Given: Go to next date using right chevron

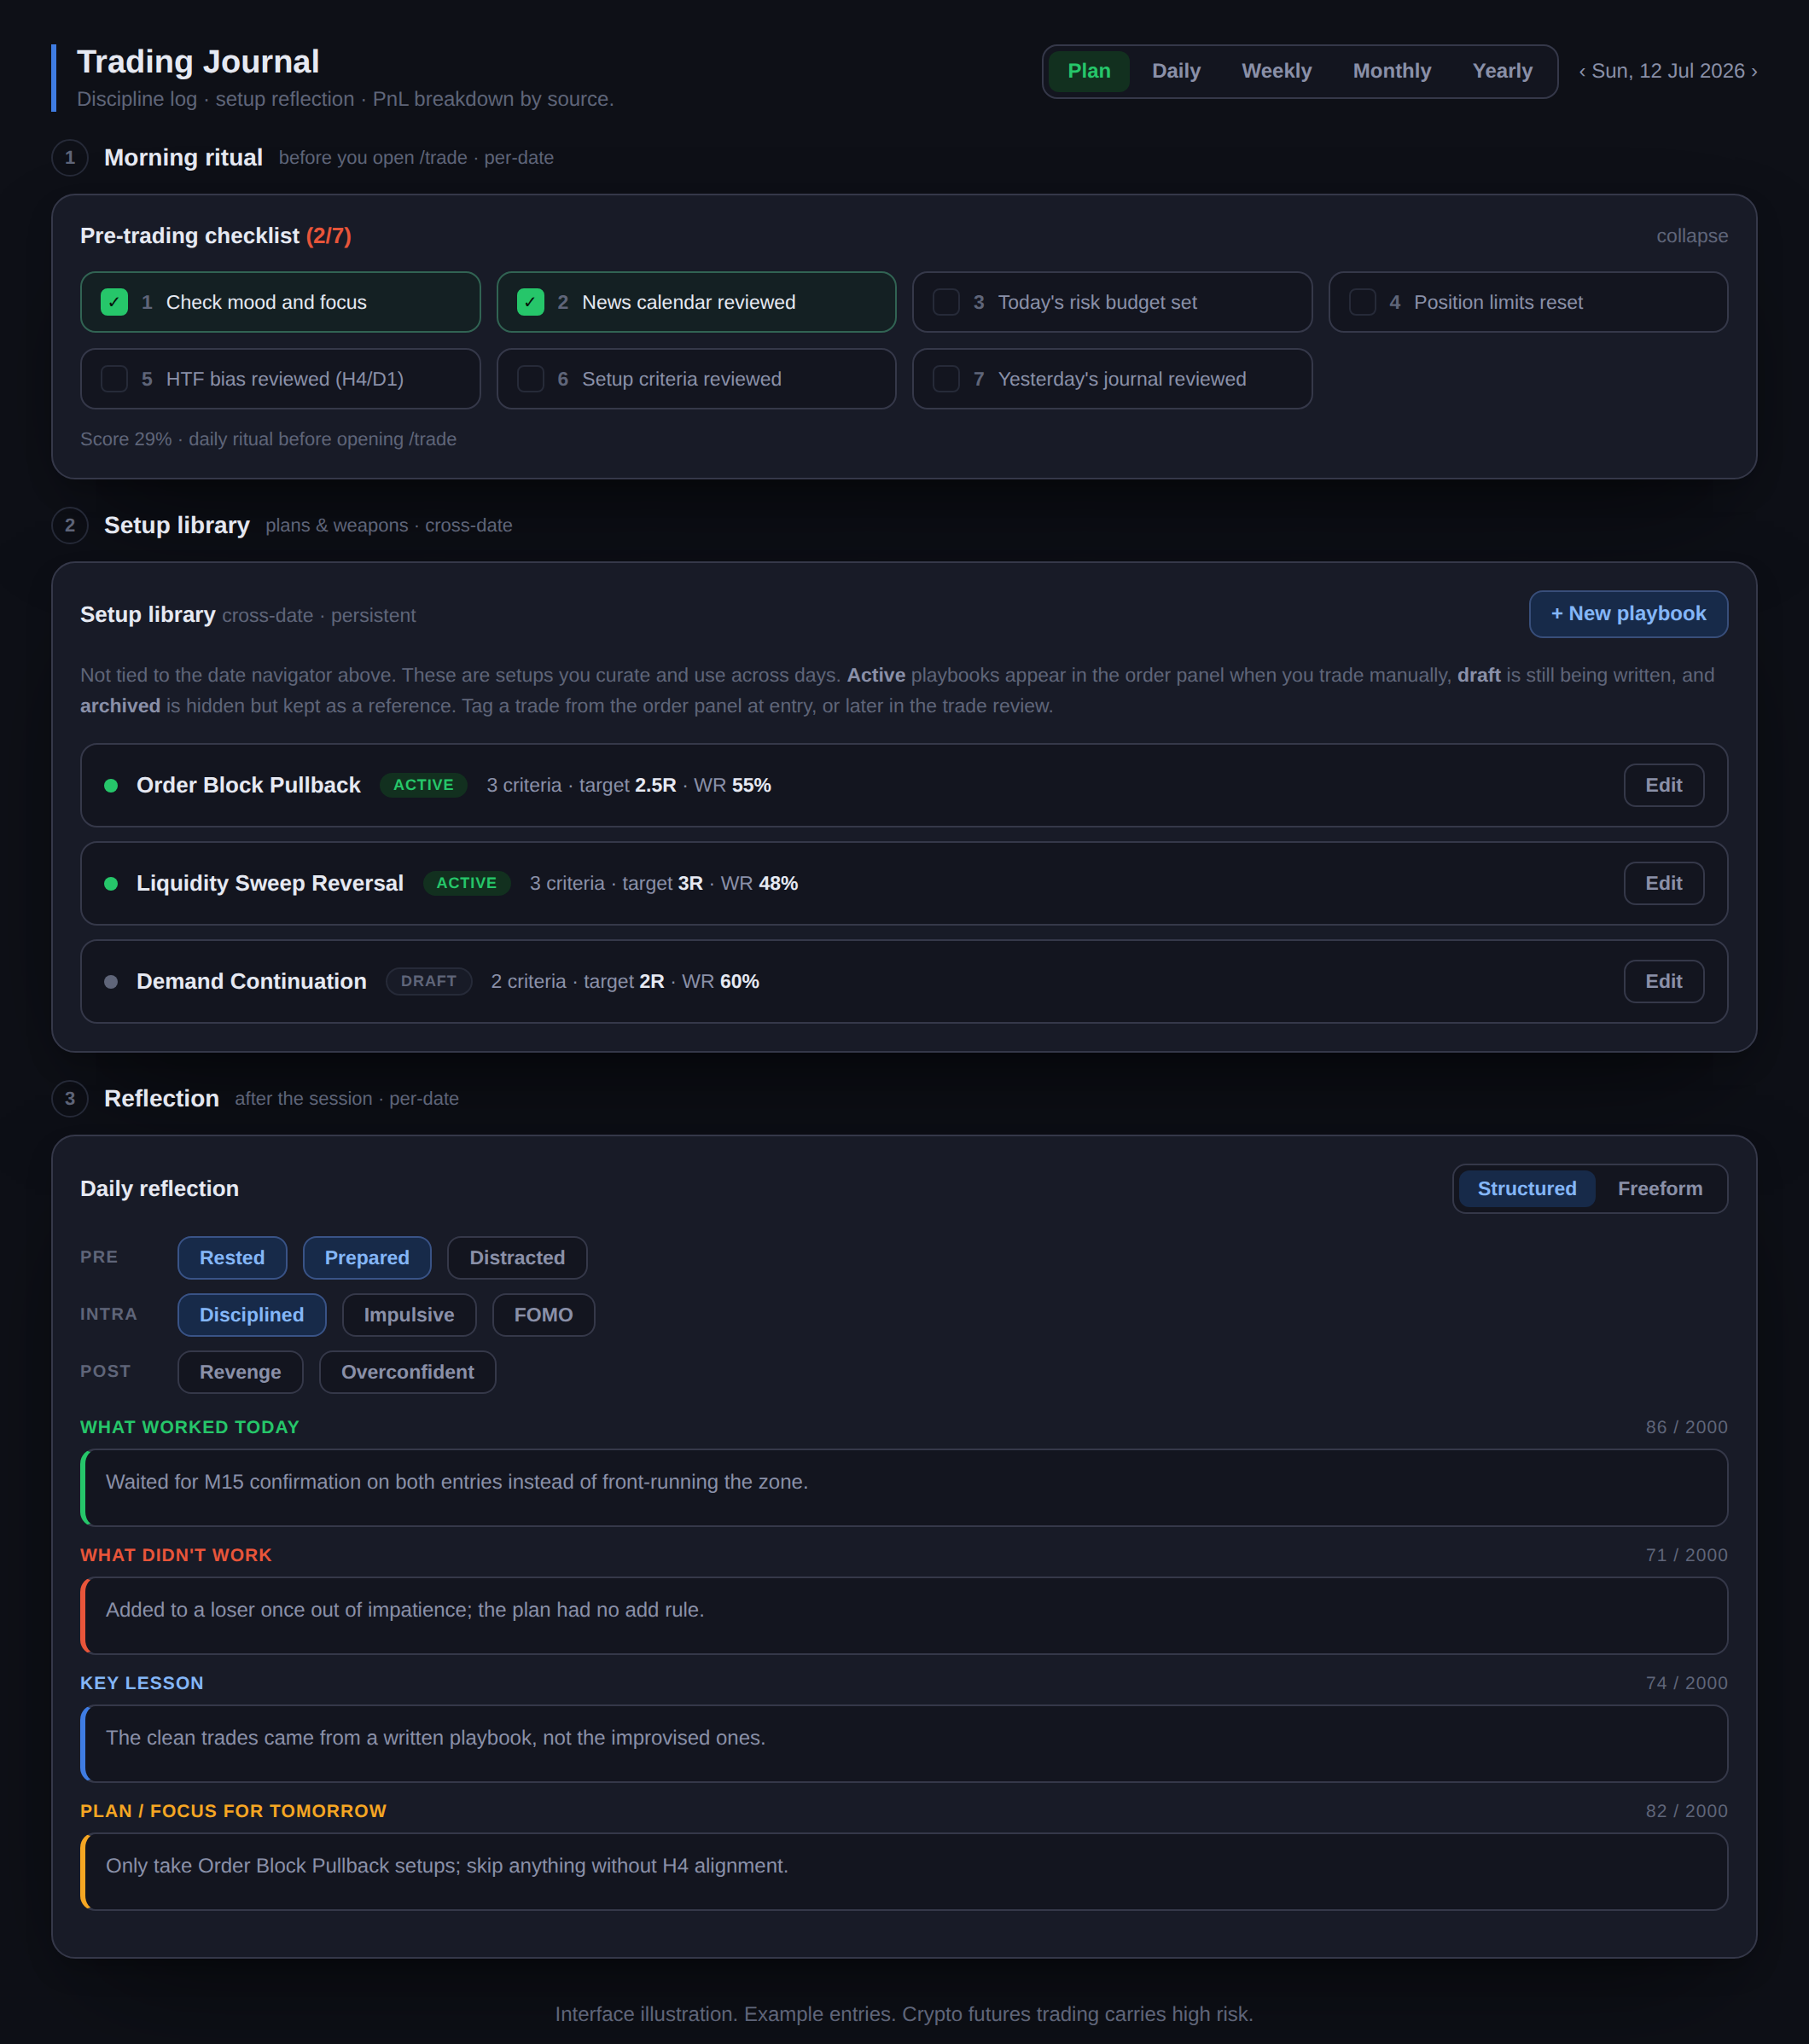Looking at the screenshot, I should 1754,71.
